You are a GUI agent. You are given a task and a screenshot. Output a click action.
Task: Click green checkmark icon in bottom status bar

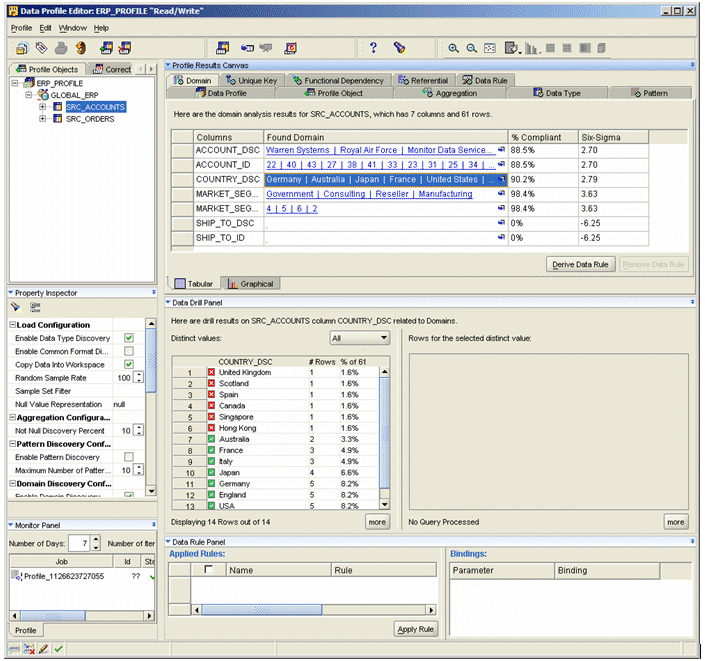click(x=60, y=649)
